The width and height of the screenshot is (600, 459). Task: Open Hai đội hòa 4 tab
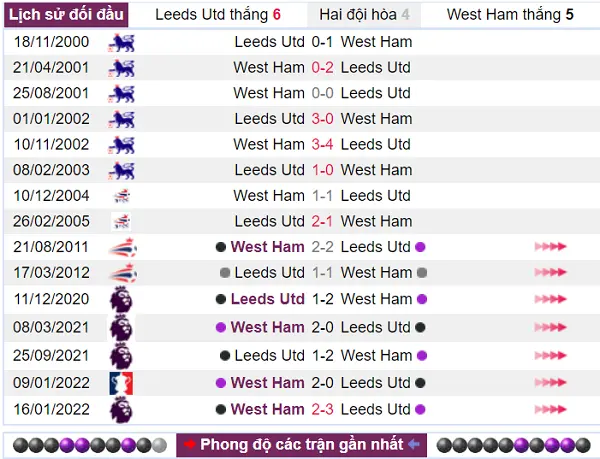tap(364, 15)
